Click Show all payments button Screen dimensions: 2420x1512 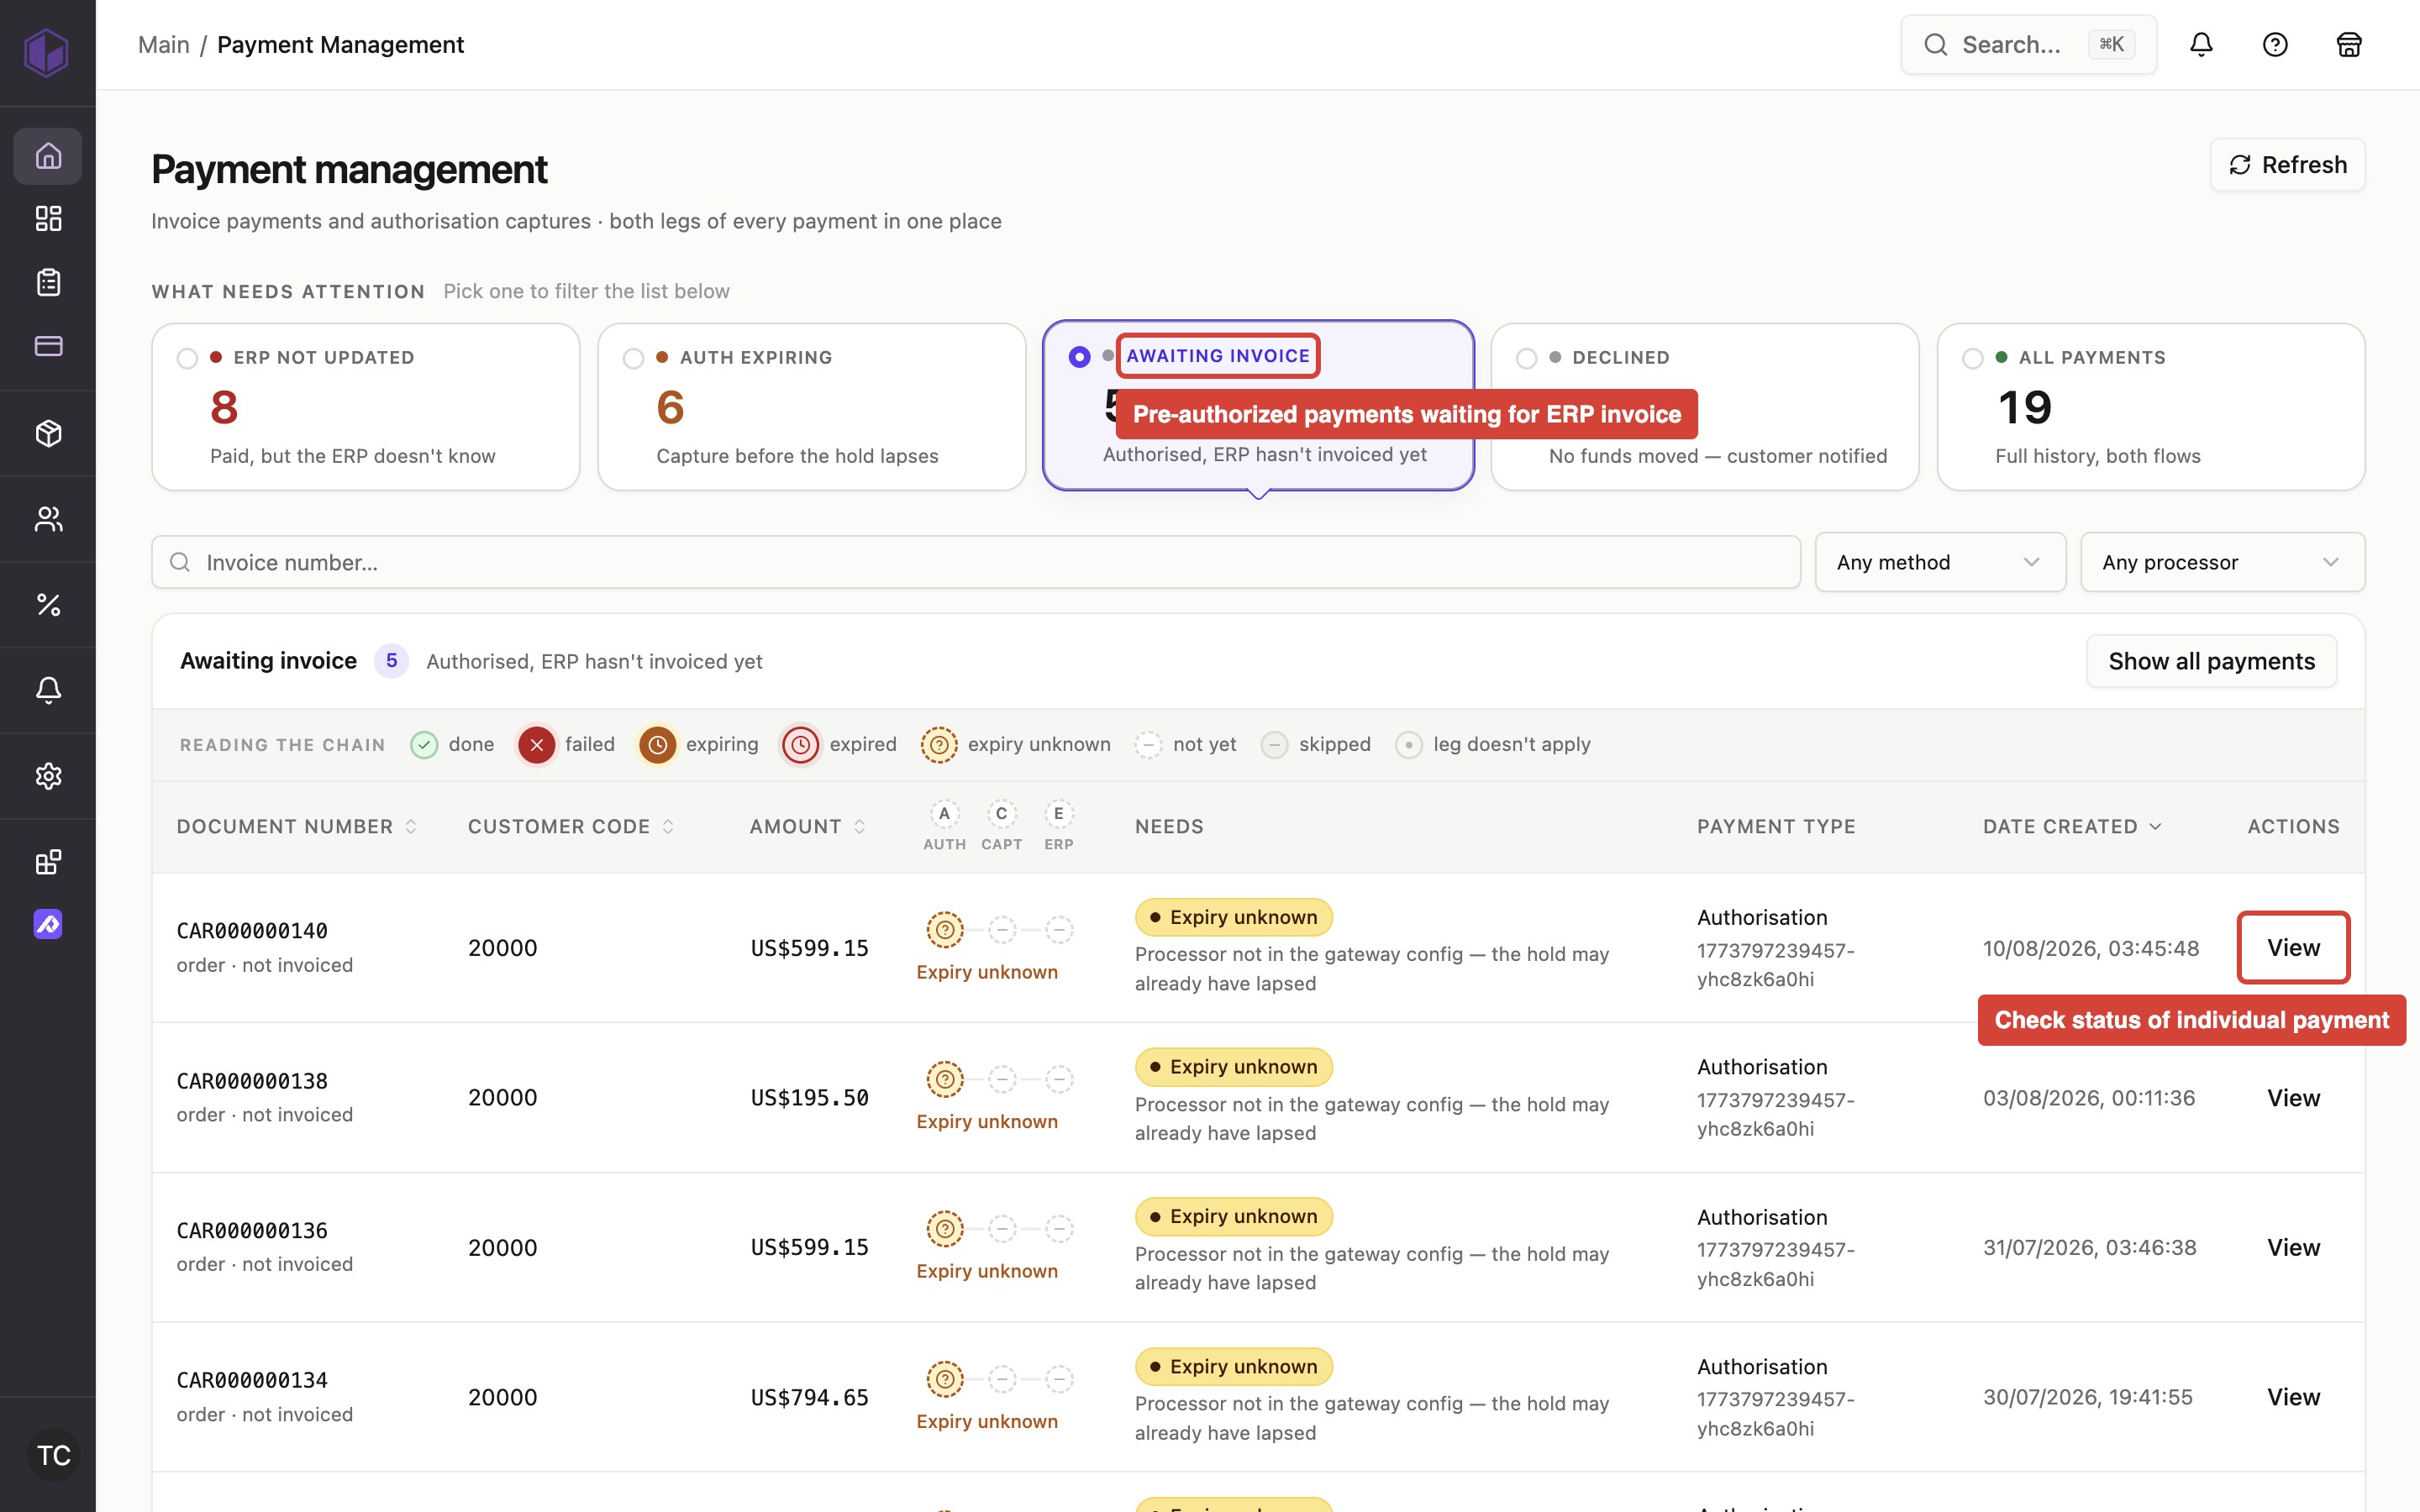[x=2211, y=661]
